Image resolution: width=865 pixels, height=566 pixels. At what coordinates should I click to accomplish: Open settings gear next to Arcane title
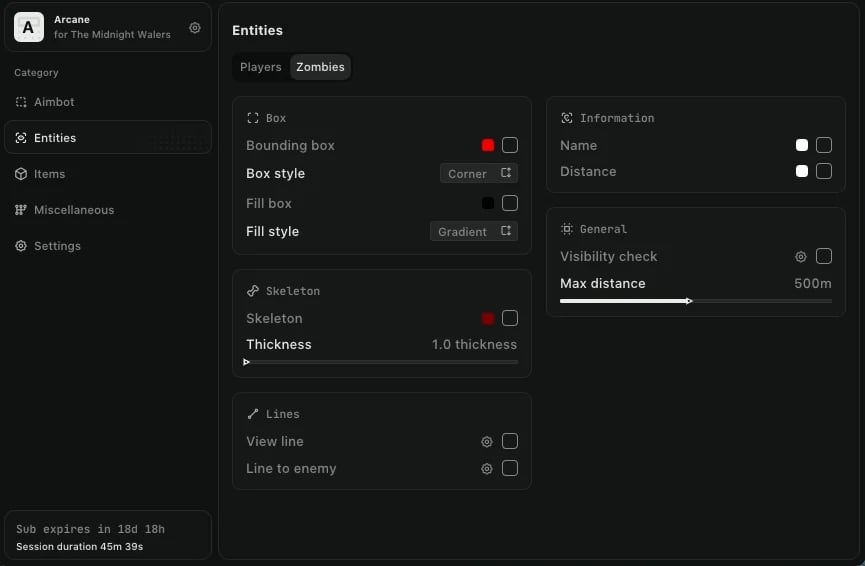195,28
